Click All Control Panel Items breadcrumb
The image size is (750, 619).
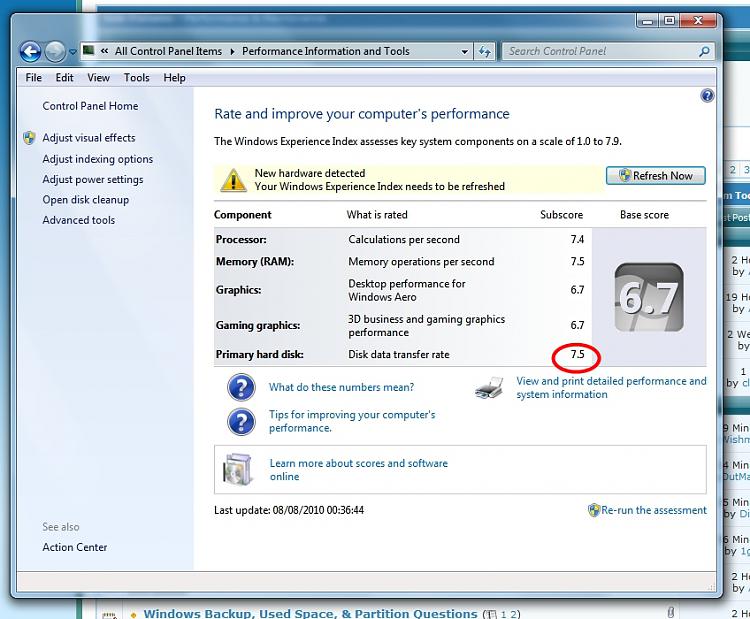pos(168,51)
